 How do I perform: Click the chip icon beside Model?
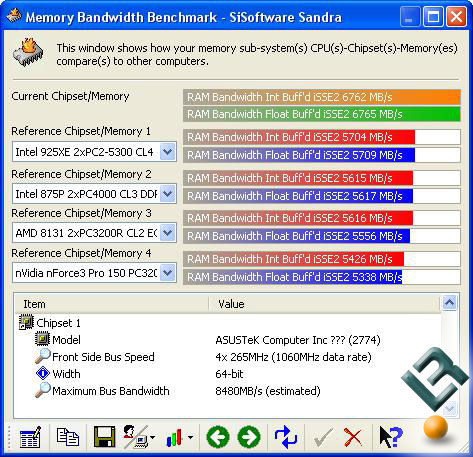pyautogui.click(x=43, y=339)
